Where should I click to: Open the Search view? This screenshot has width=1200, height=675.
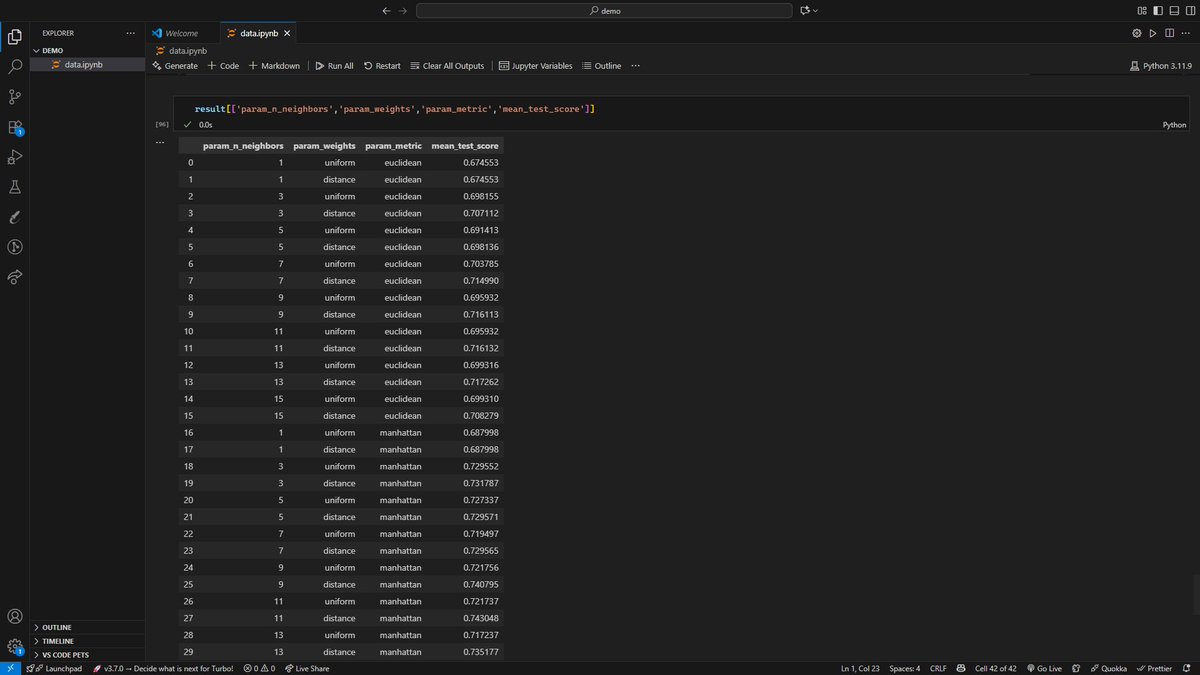point(15,67)
